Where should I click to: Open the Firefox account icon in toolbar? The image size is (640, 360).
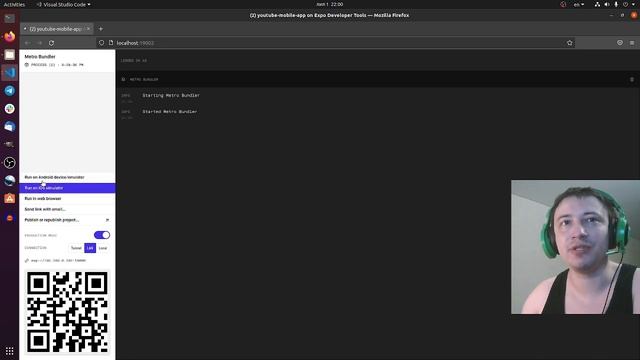[x=620, y=42]
